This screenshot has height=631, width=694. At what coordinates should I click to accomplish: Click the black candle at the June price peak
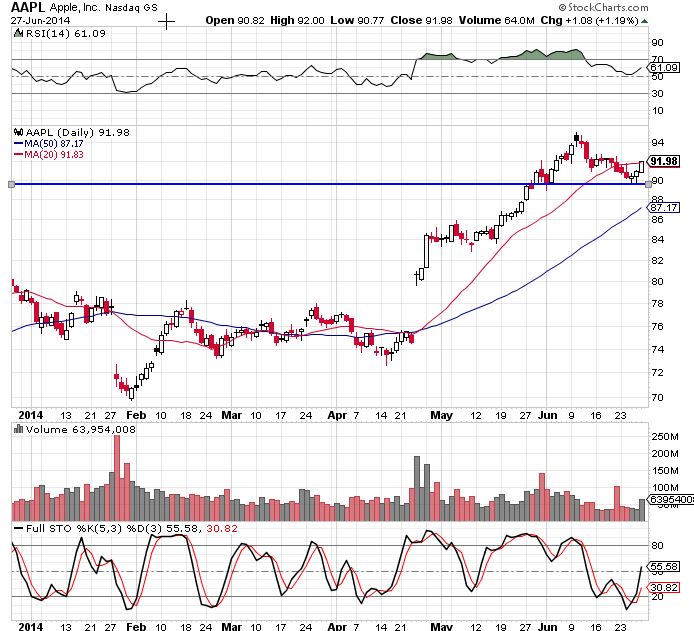pos(576,138)
